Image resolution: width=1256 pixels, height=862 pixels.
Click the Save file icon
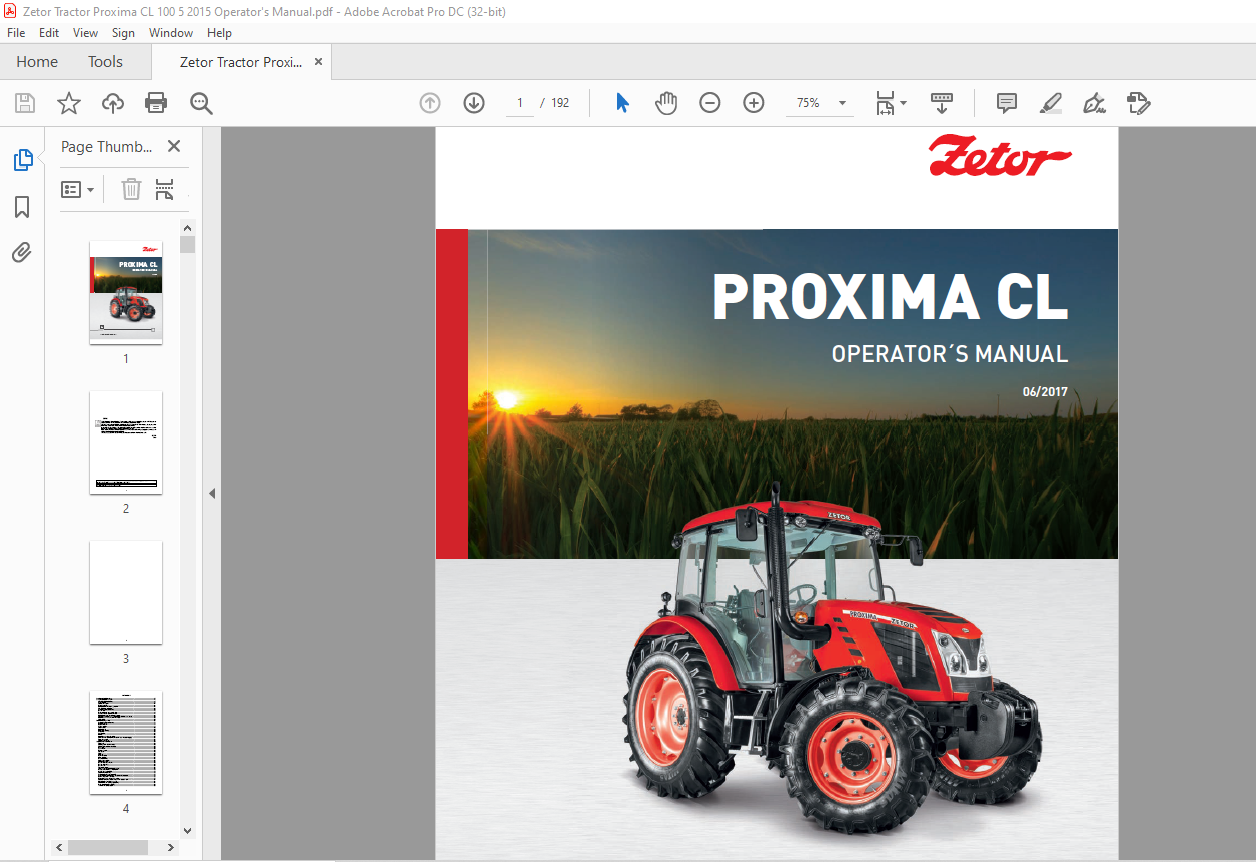(x=25, y=103)
